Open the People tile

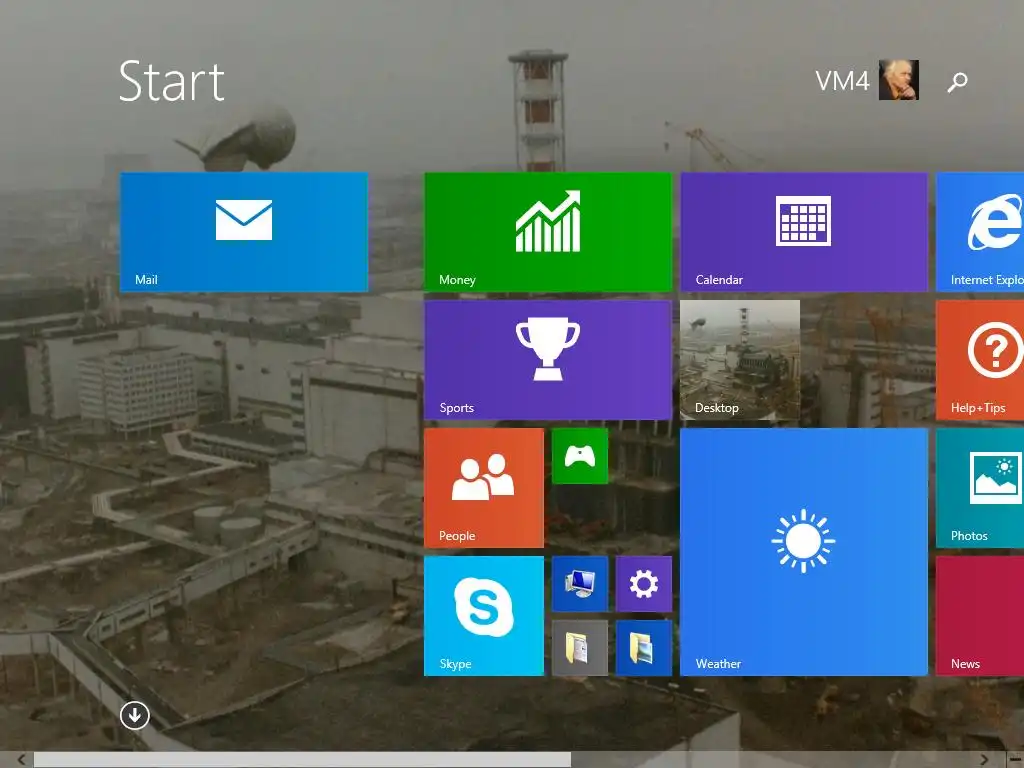(484, 488)
